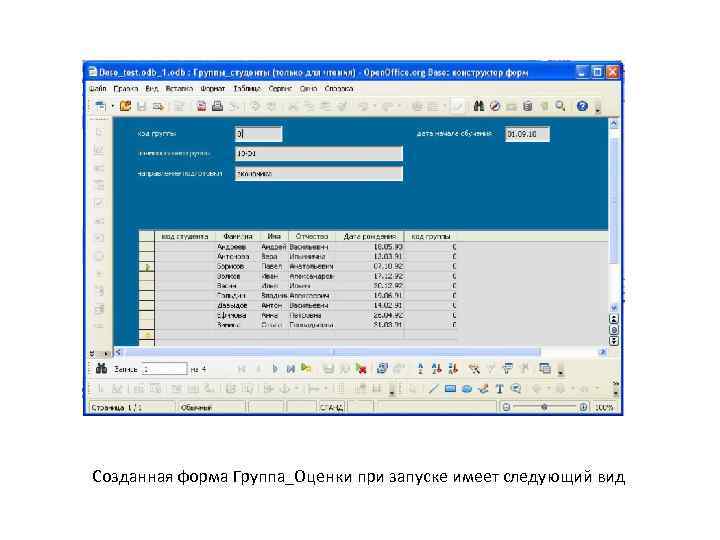Image resolution: width=720 pixels, height=540 pixels.
Task: Click the birth date cell 14.02.91
Action: (x=370, y=305)
